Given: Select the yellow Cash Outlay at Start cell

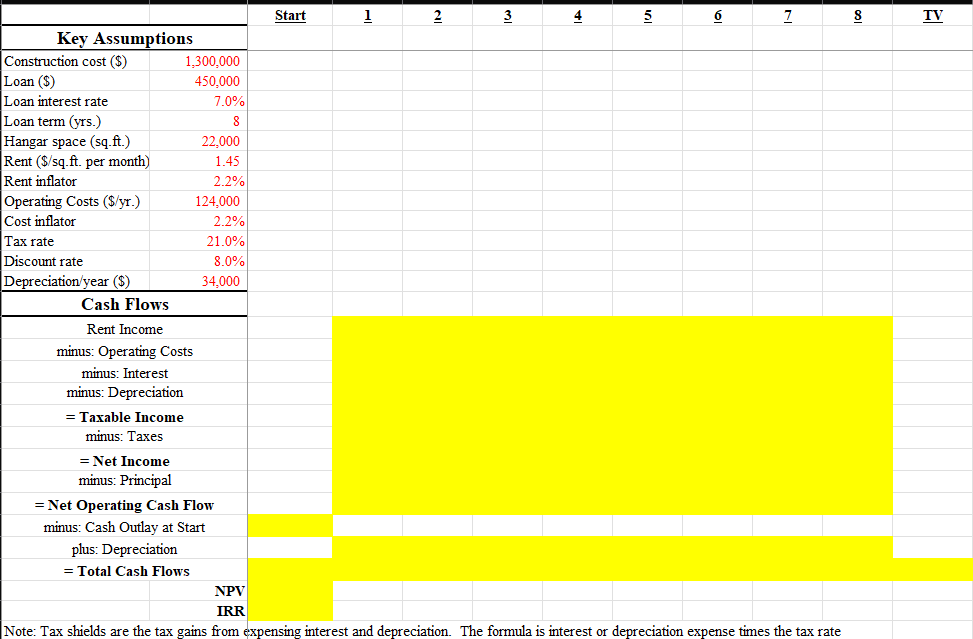Looking at the screenshot, I should coord(290,525).
